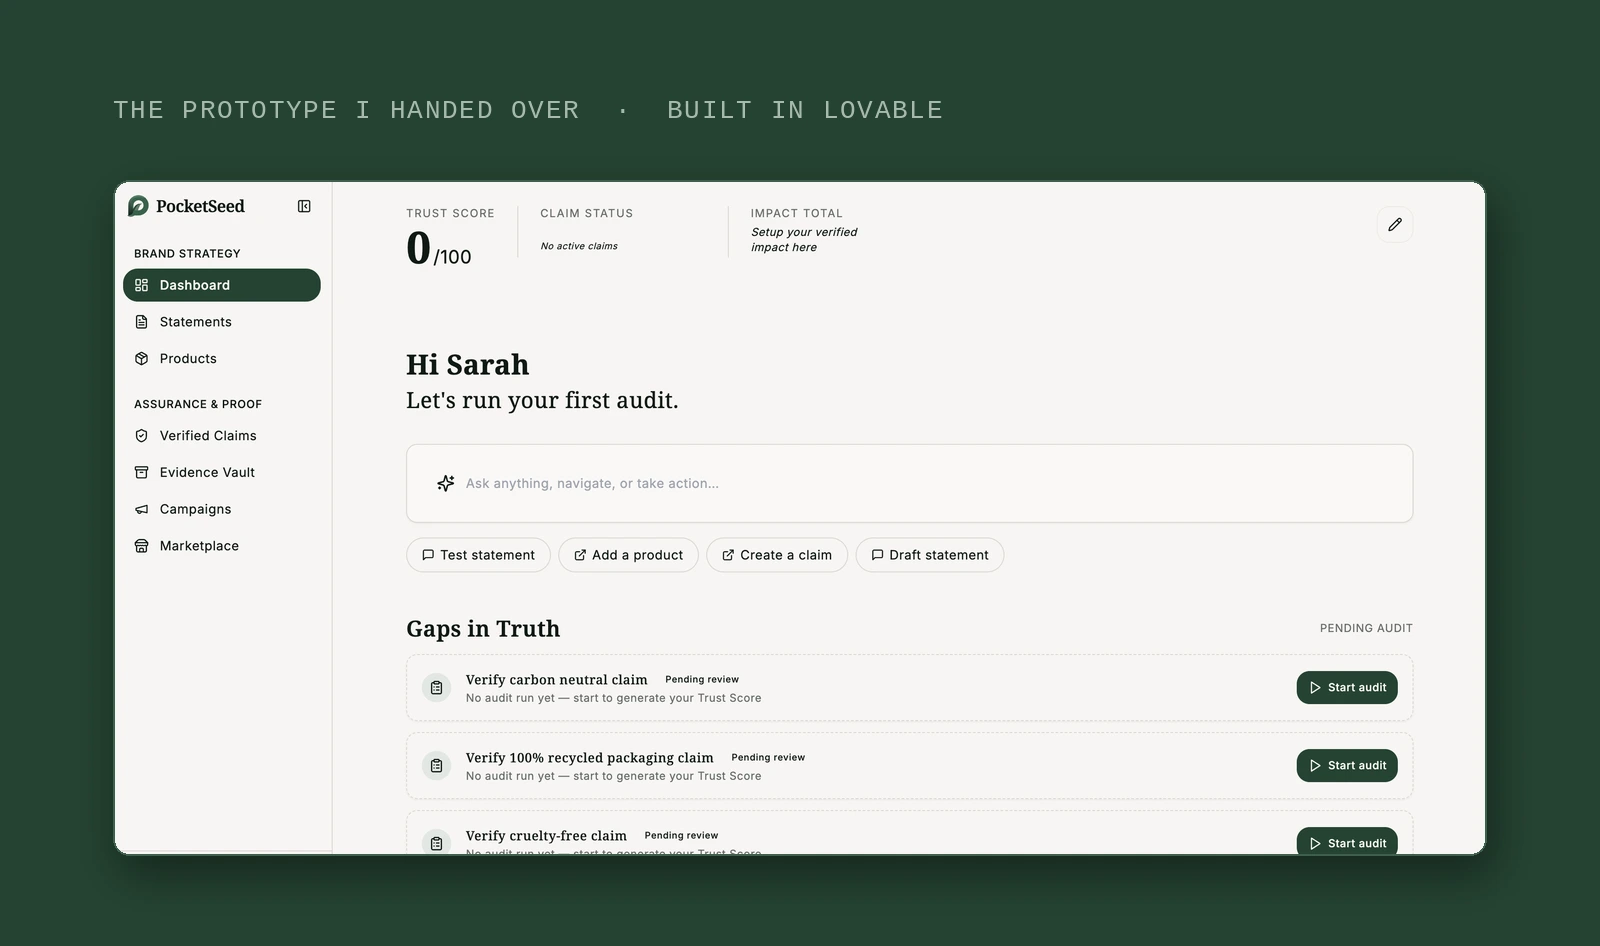Collapse the sidebar with the panel icon

(x=304, y=206)
